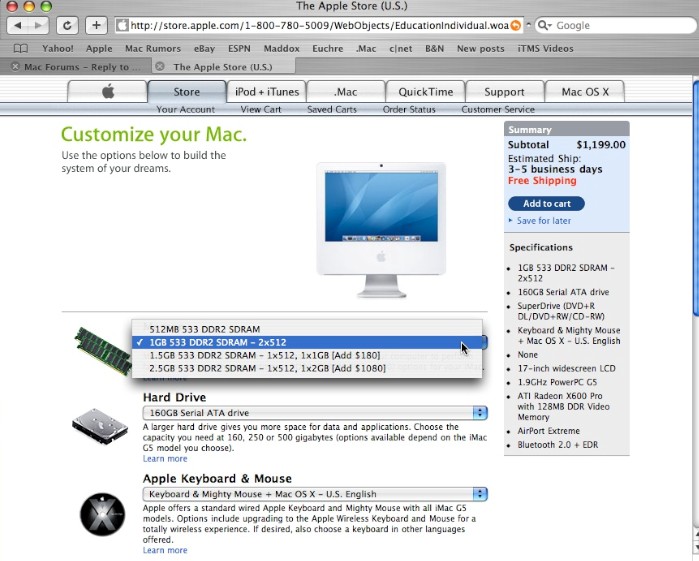Open the Apple bookmark
The height and width of the screenshot is (561, 699).
(99, 48)
